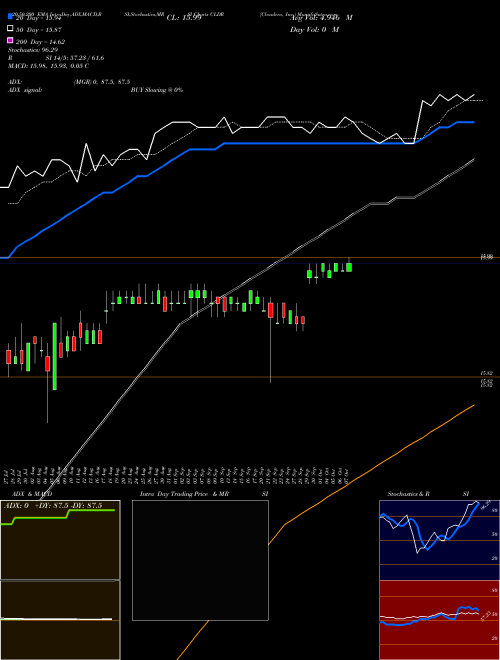
Task: Select the 'Stochastics: 96.29' reading
Action: pos(32,50)
